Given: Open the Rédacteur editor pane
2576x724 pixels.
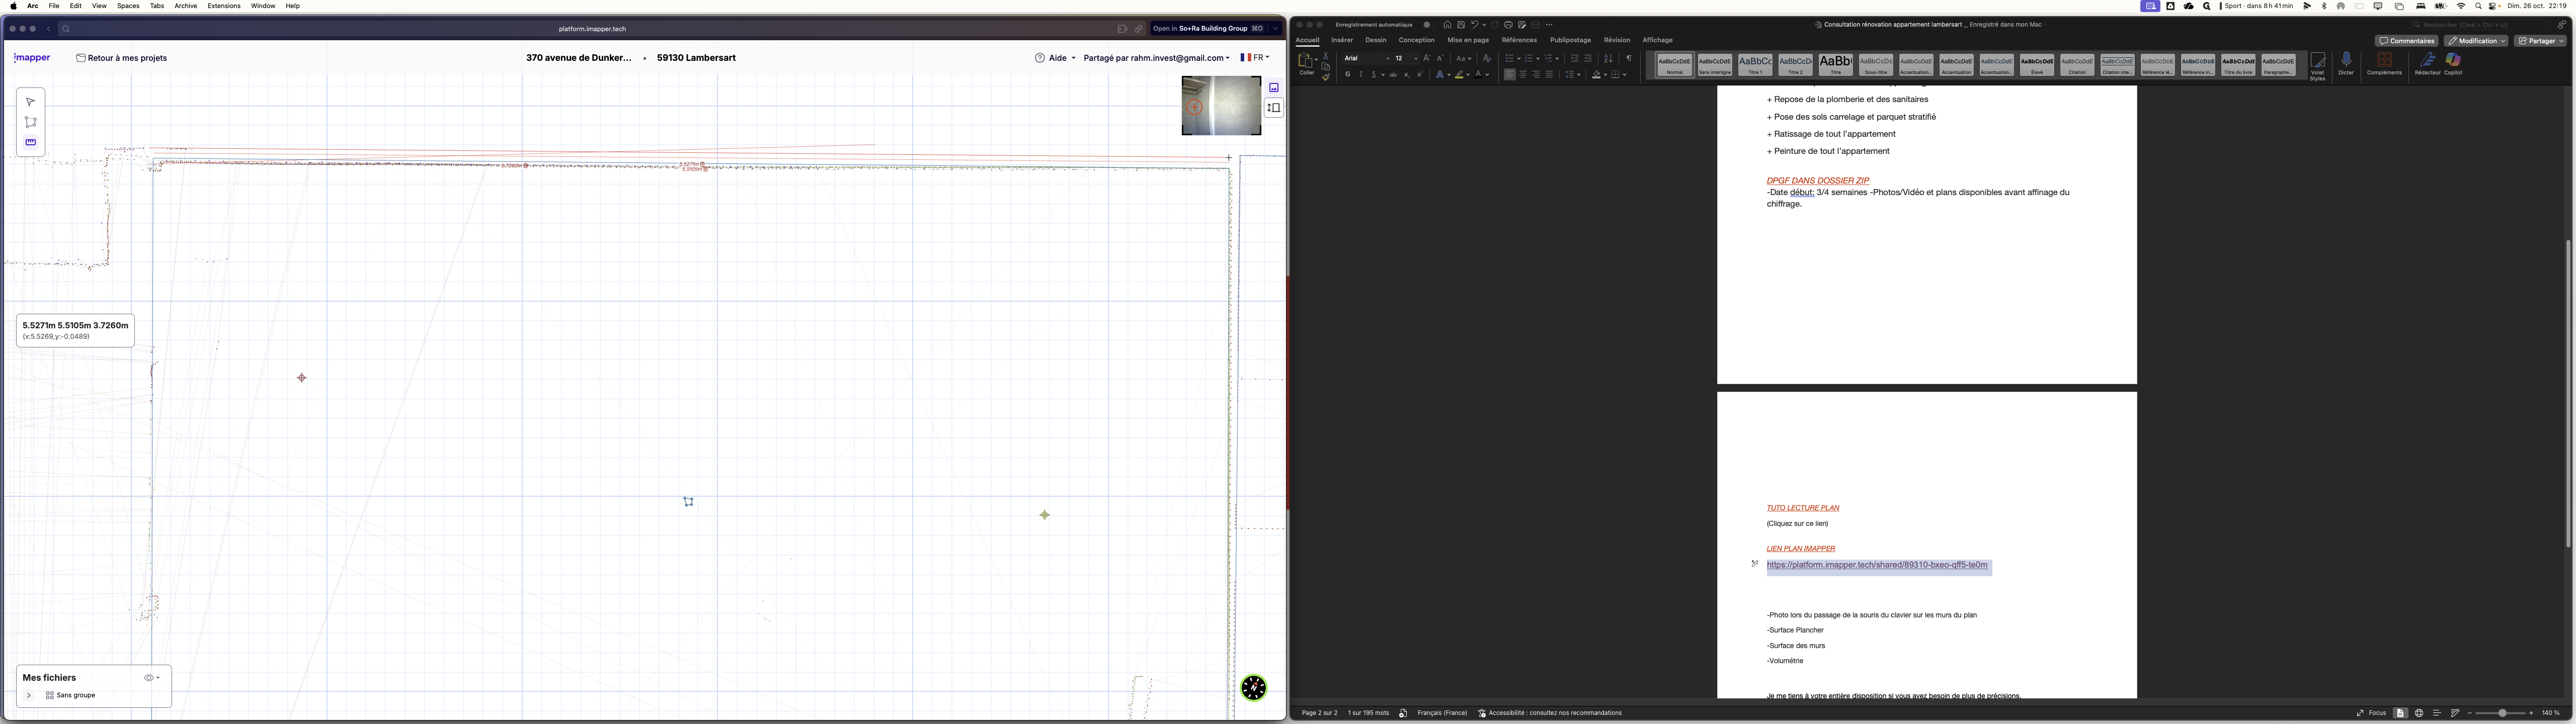Looking at the screenshot, I should [x=2427, y=63].
